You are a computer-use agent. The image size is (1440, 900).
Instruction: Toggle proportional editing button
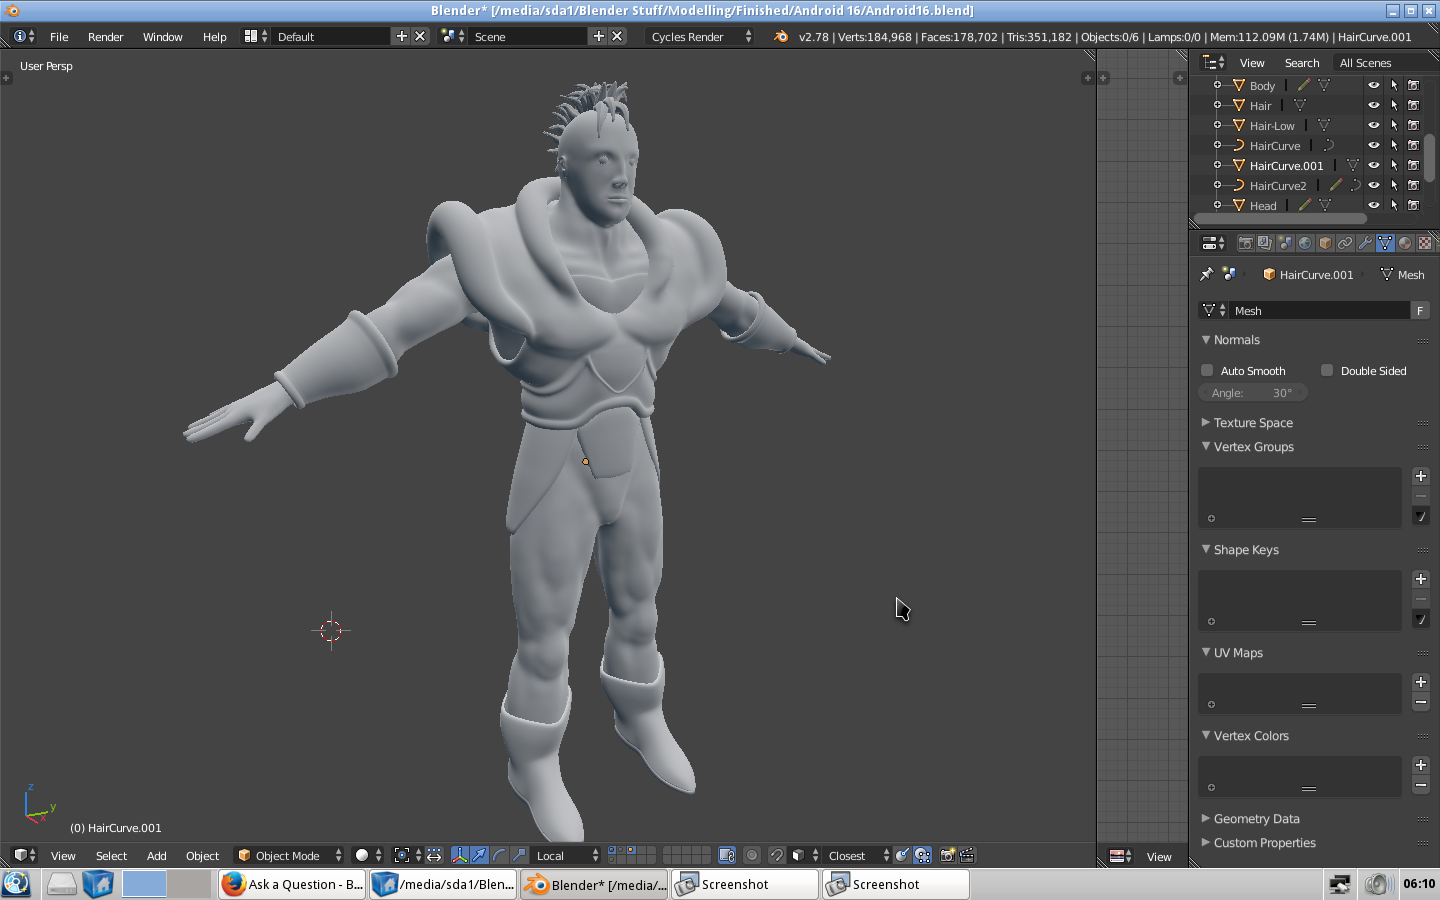click(x=752, y=855)
